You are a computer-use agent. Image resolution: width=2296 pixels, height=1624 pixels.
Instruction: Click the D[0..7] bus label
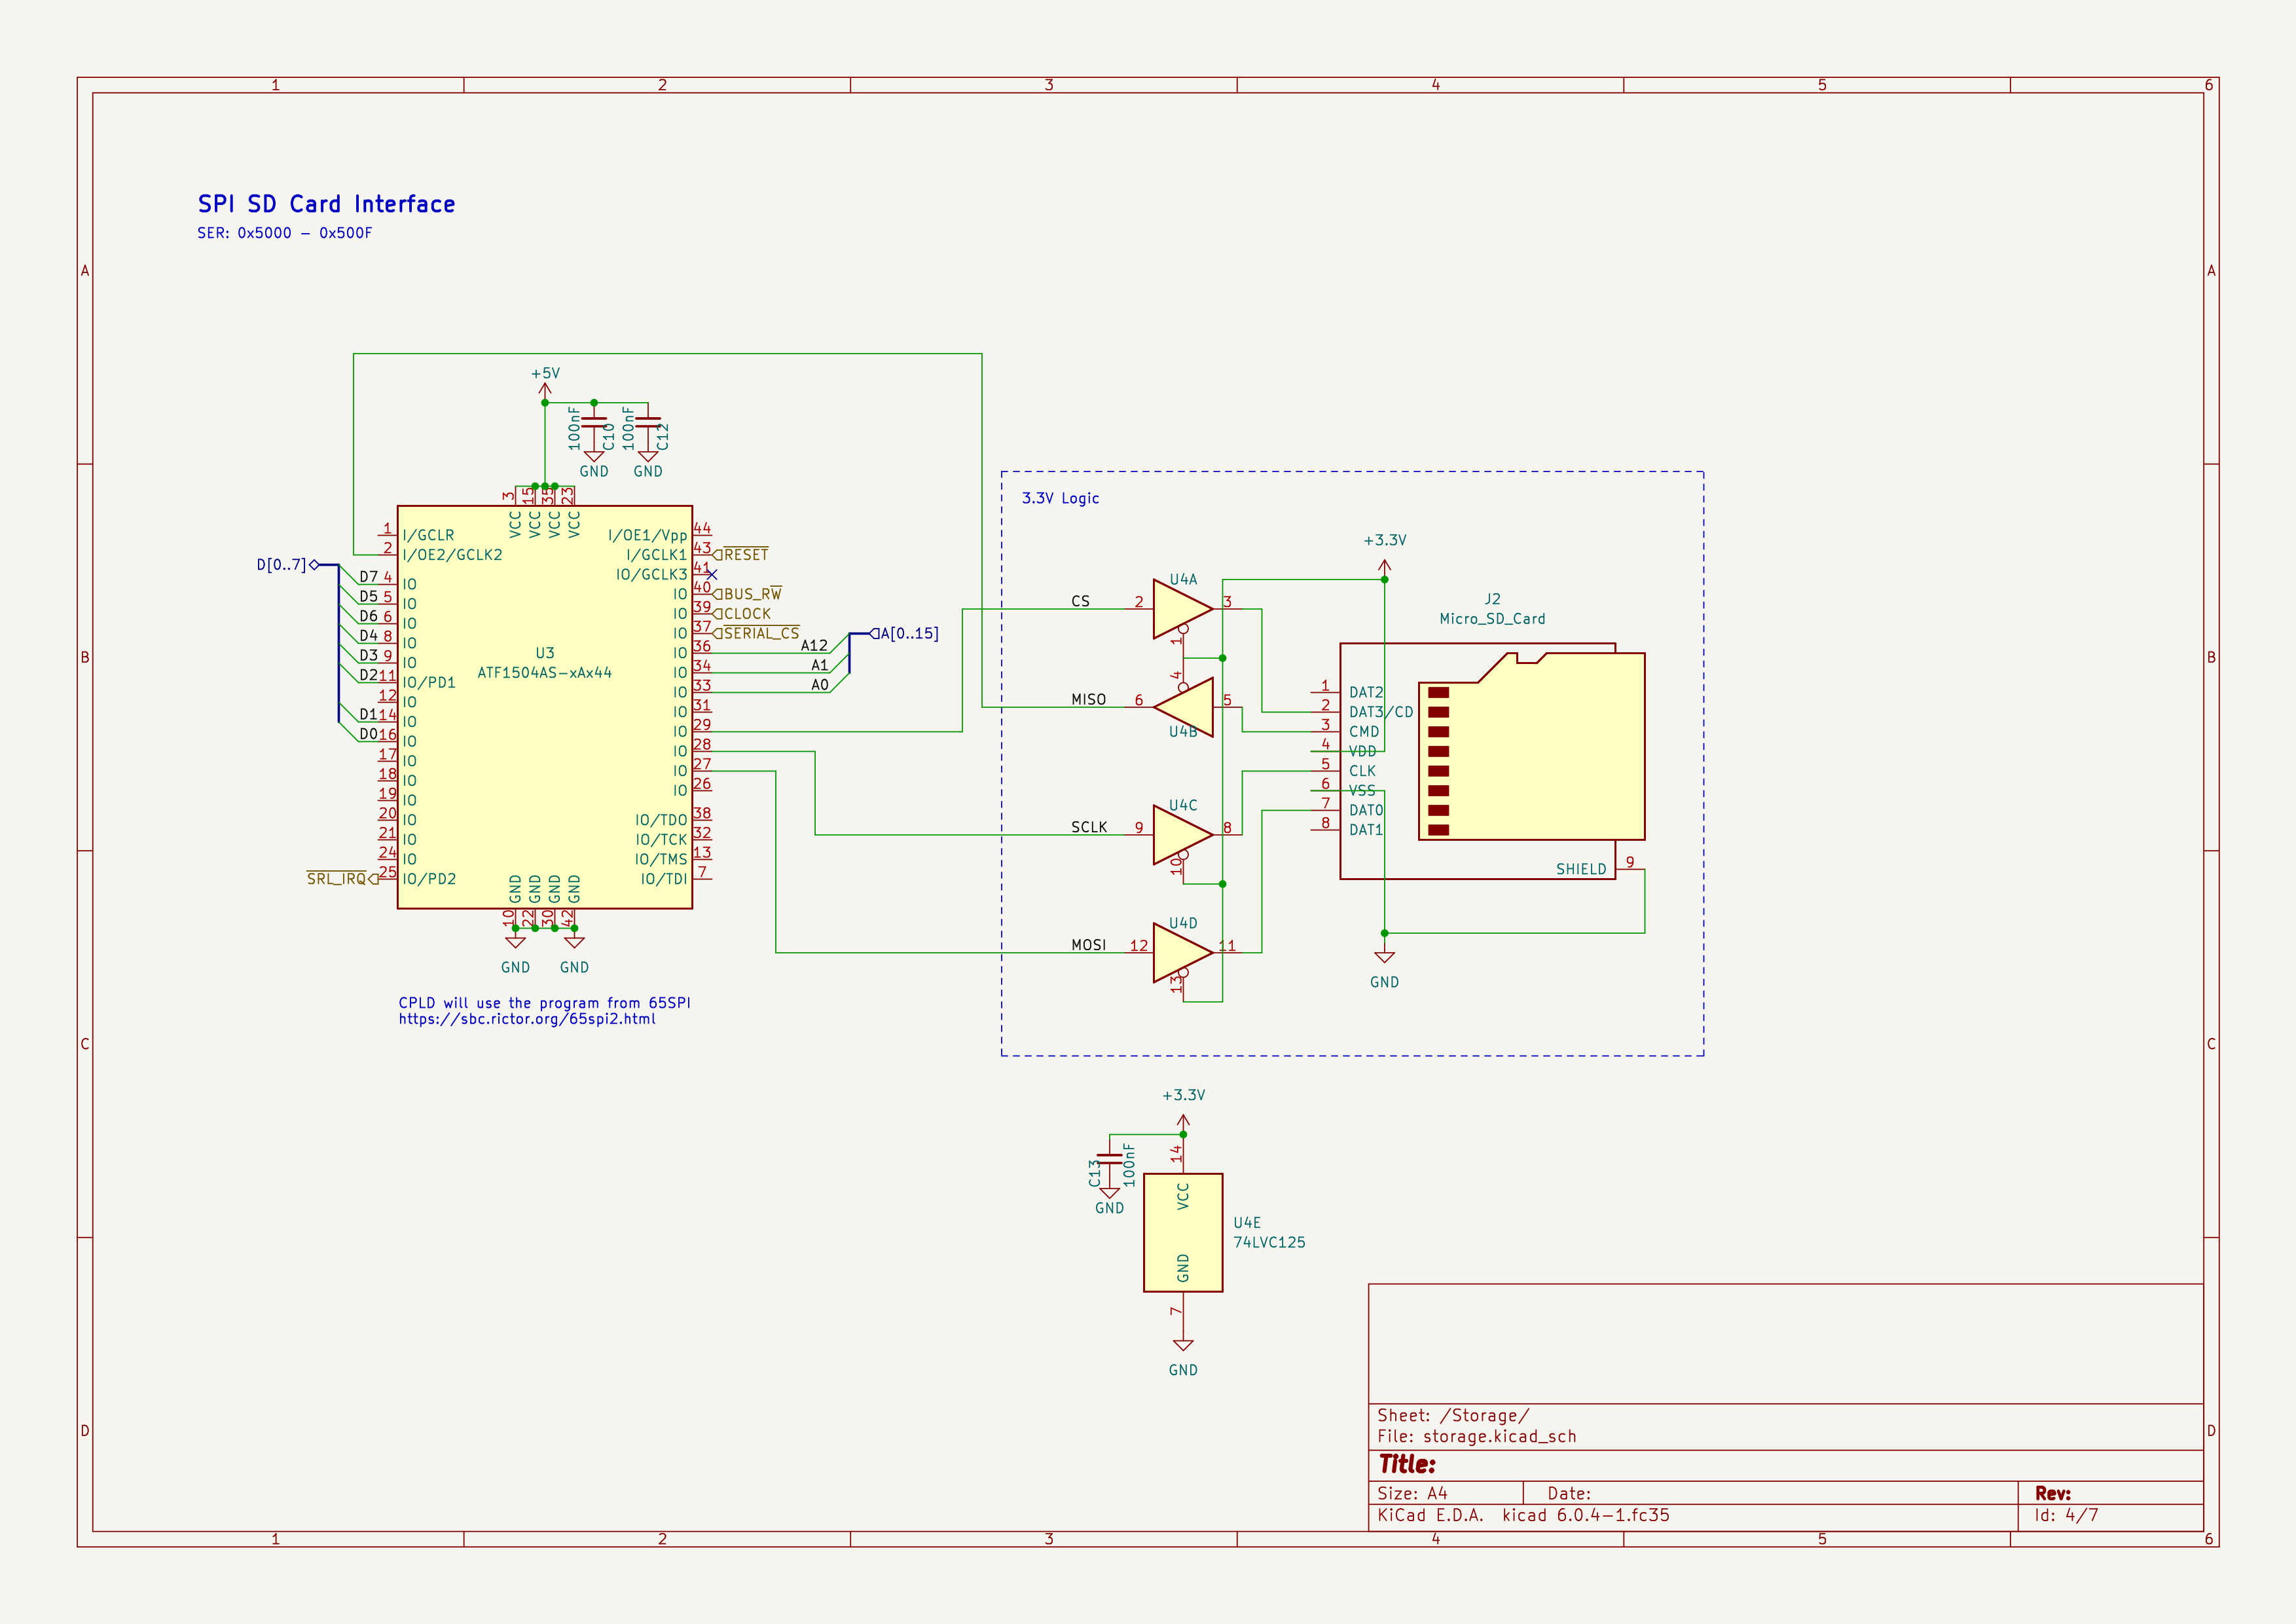[281, 565]
